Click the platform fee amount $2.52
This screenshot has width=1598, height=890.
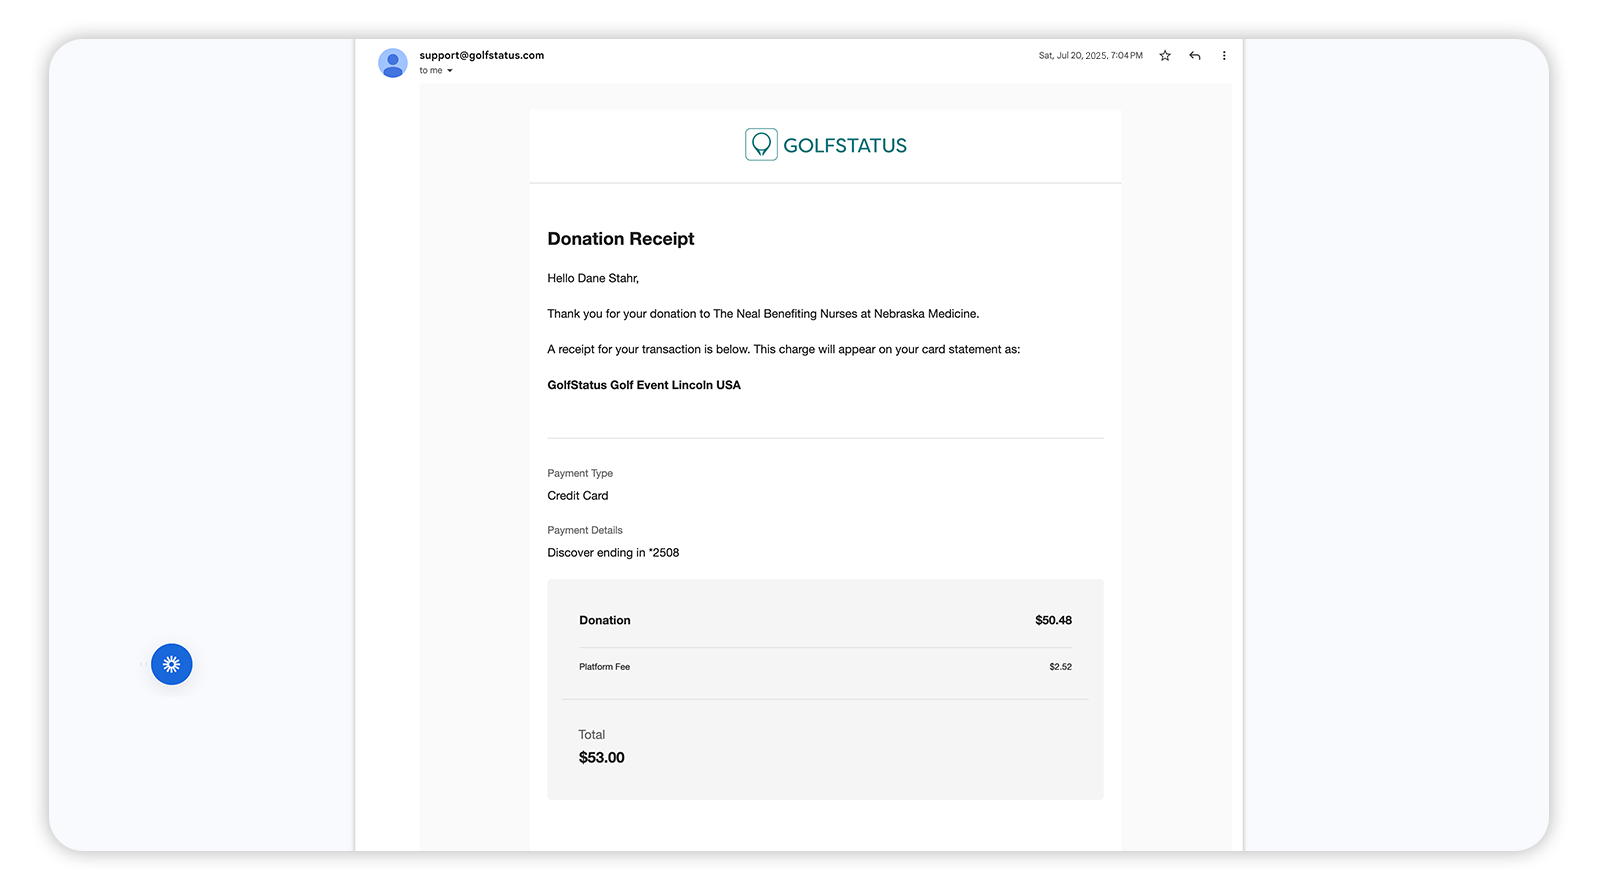point(1061,667)
